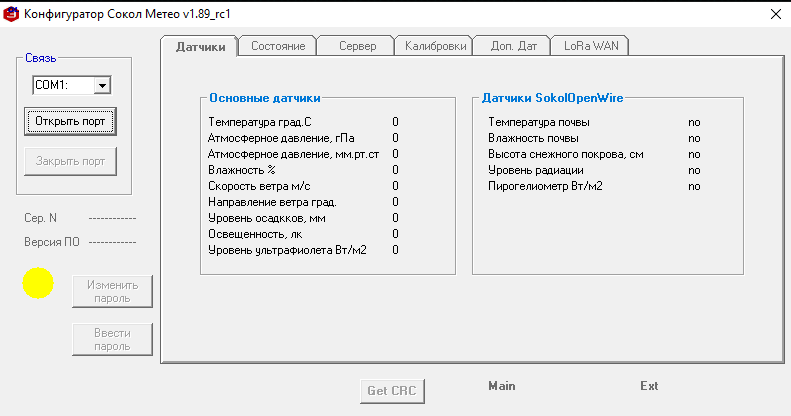Click the Main label at the bottom
Screen dimensions: 791x416
tap(502, 386)
